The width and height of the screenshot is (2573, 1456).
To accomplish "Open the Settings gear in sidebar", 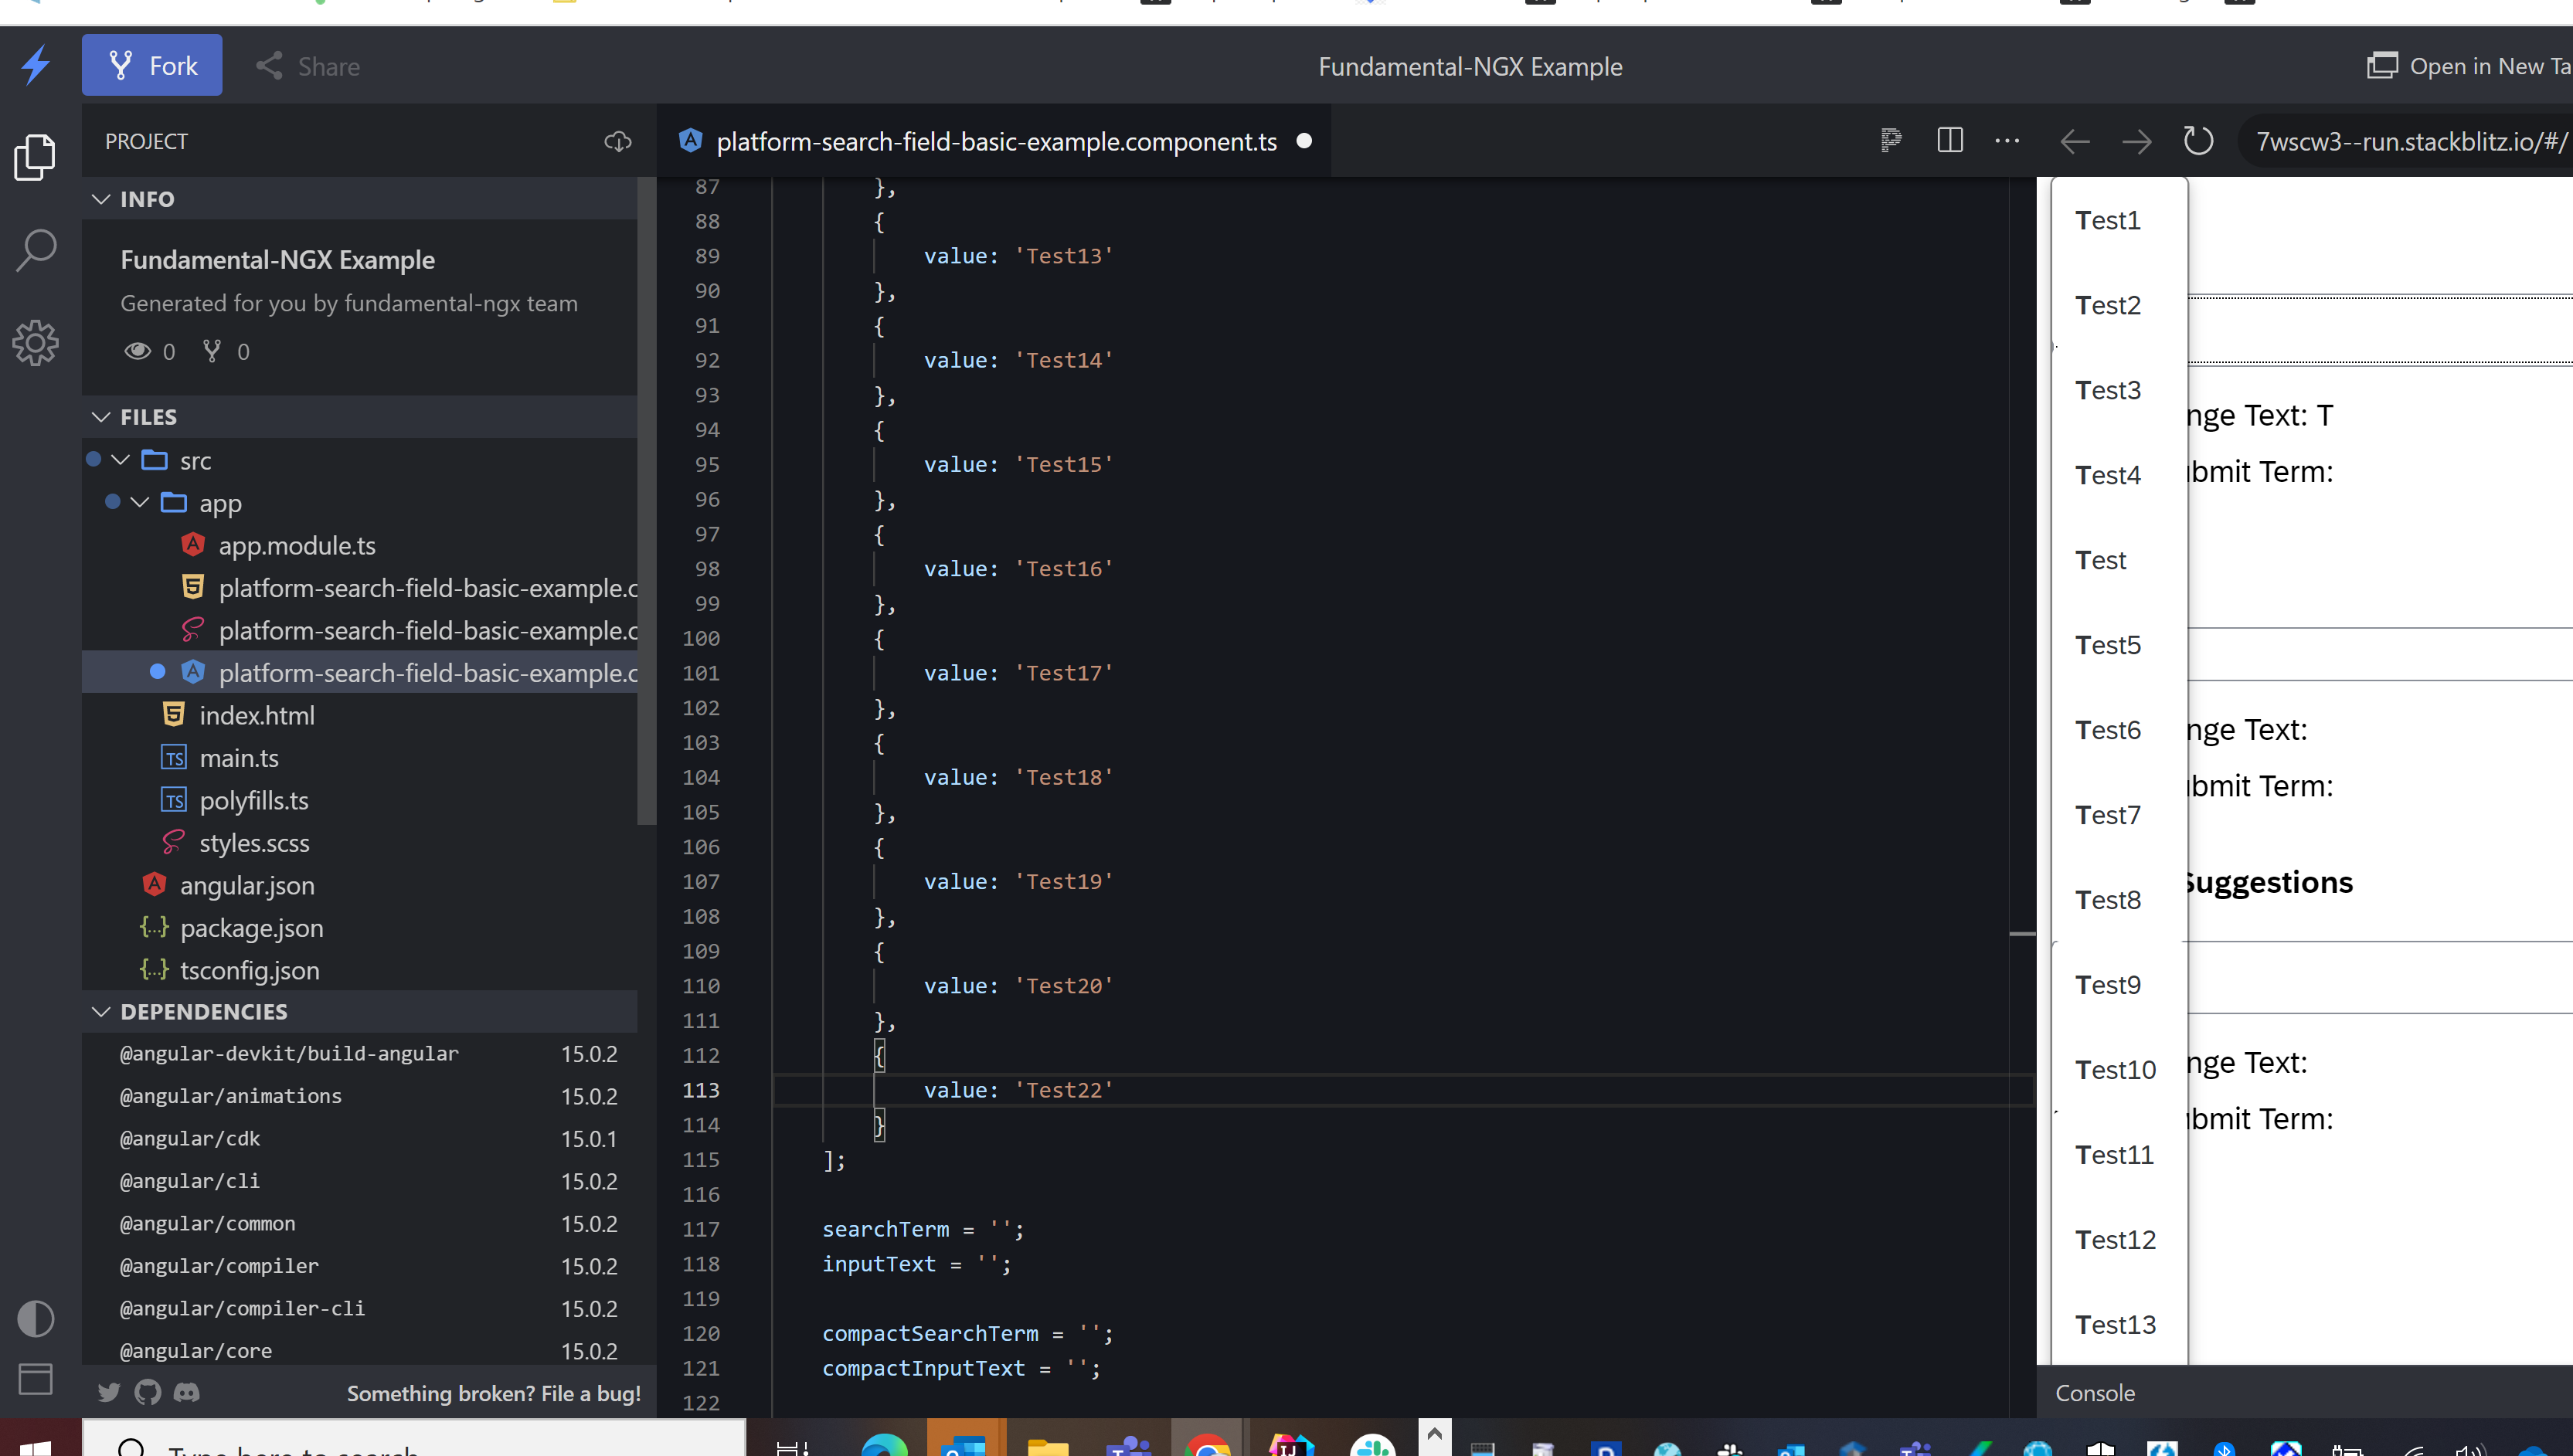I will (x=36, y=343).
